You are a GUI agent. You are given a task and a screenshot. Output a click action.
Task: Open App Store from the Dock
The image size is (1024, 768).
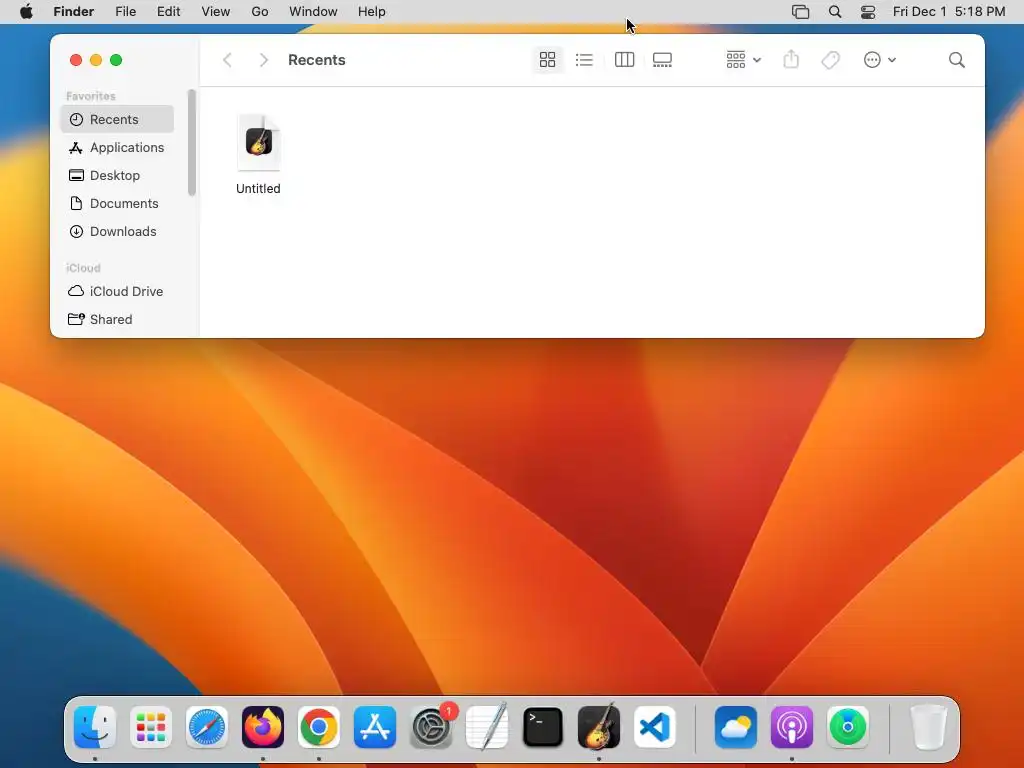(375, 727)
